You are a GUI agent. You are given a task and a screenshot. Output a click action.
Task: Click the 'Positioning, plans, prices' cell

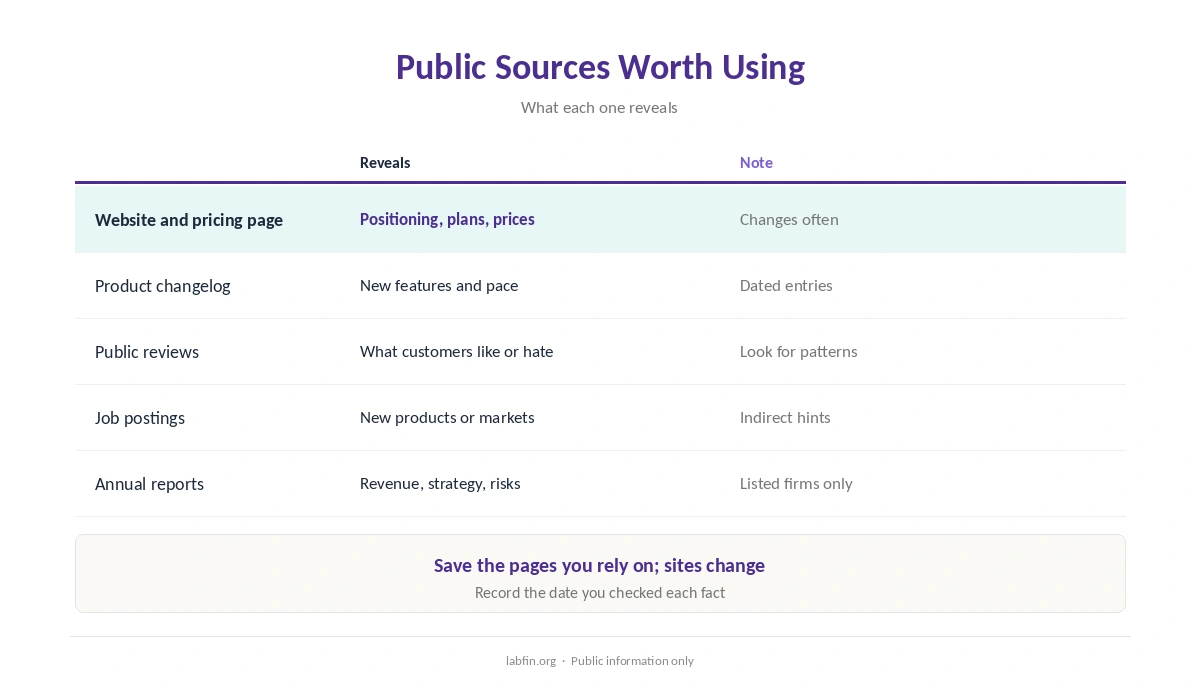tap(447, 219)
